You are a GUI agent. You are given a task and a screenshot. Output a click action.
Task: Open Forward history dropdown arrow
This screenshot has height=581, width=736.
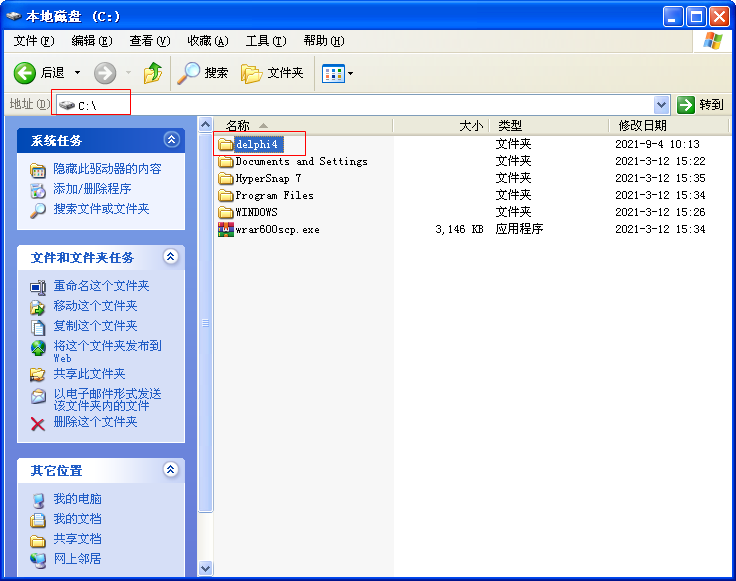coord(128,73)
